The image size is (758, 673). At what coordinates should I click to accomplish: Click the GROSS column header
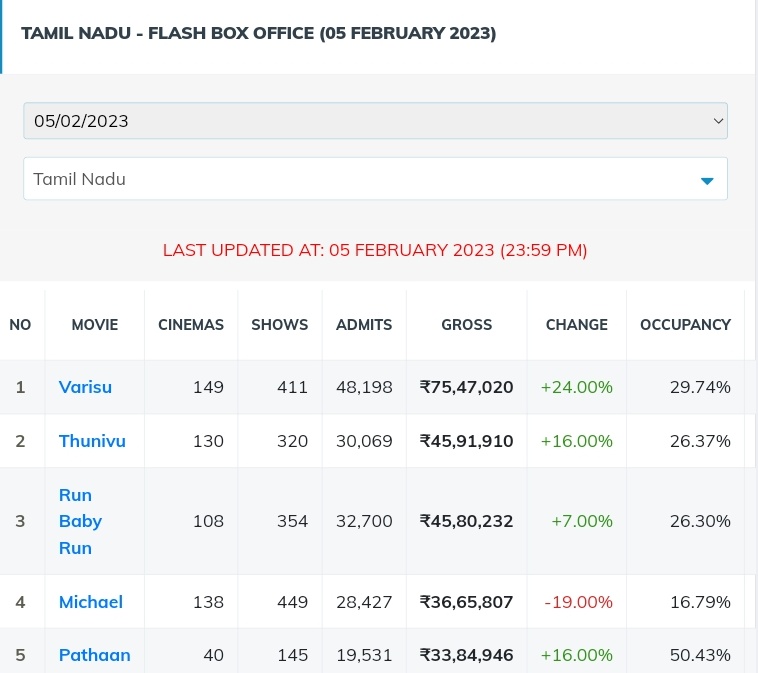[466, 325]
